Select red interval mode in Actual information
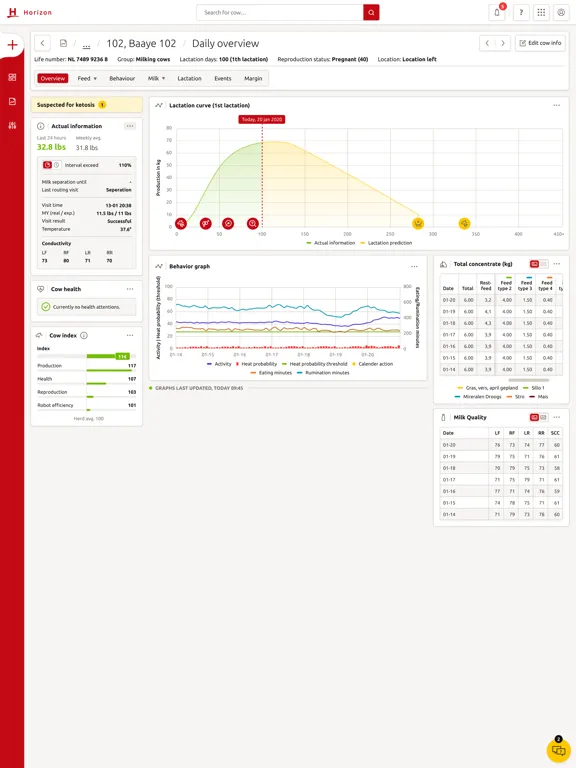576x768 pixels. [x=47, y=165]
